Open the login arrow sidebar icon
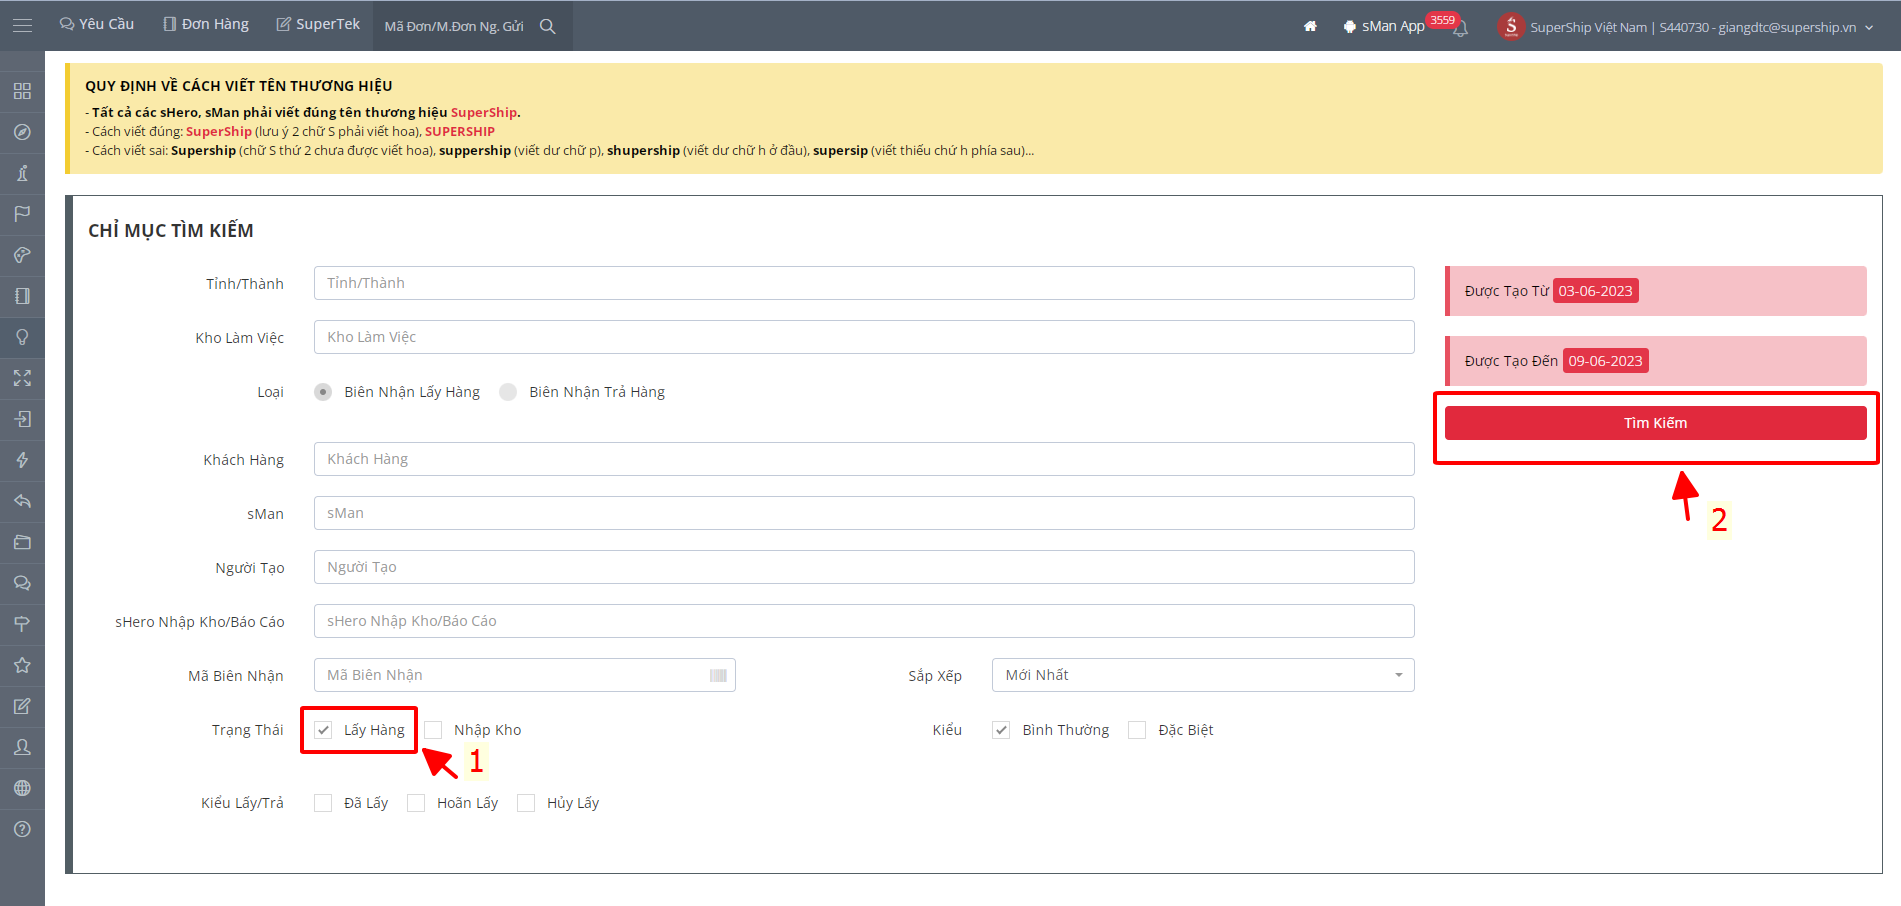 tap(22, 419)
